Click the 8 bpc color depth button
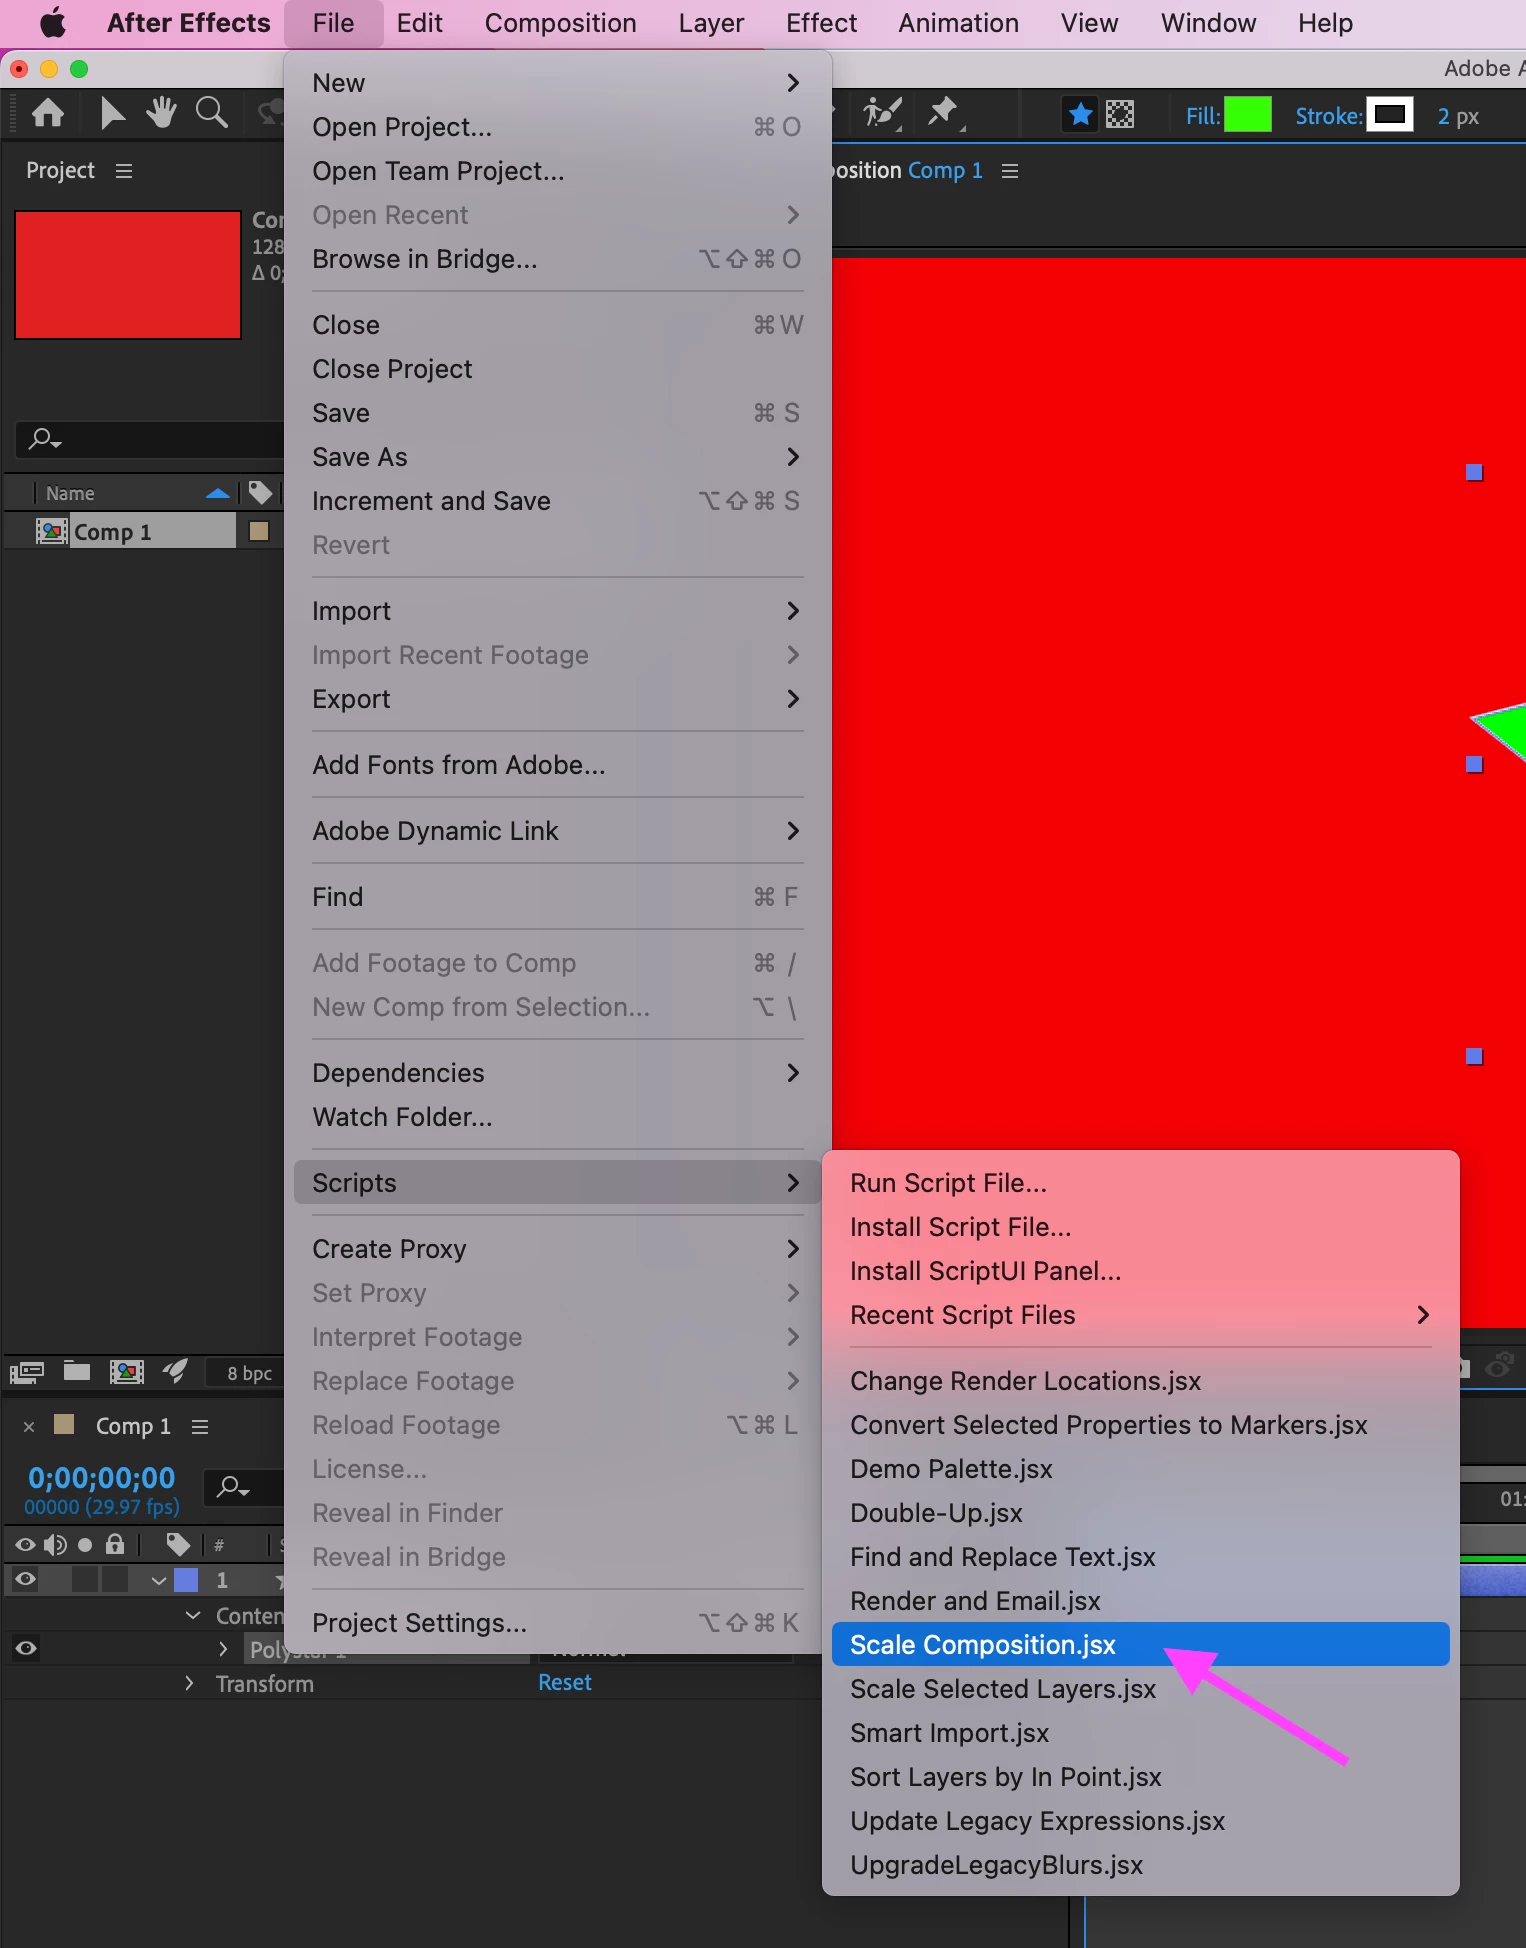This screenshot has width=1526, height=1948. pos(249,1373)
